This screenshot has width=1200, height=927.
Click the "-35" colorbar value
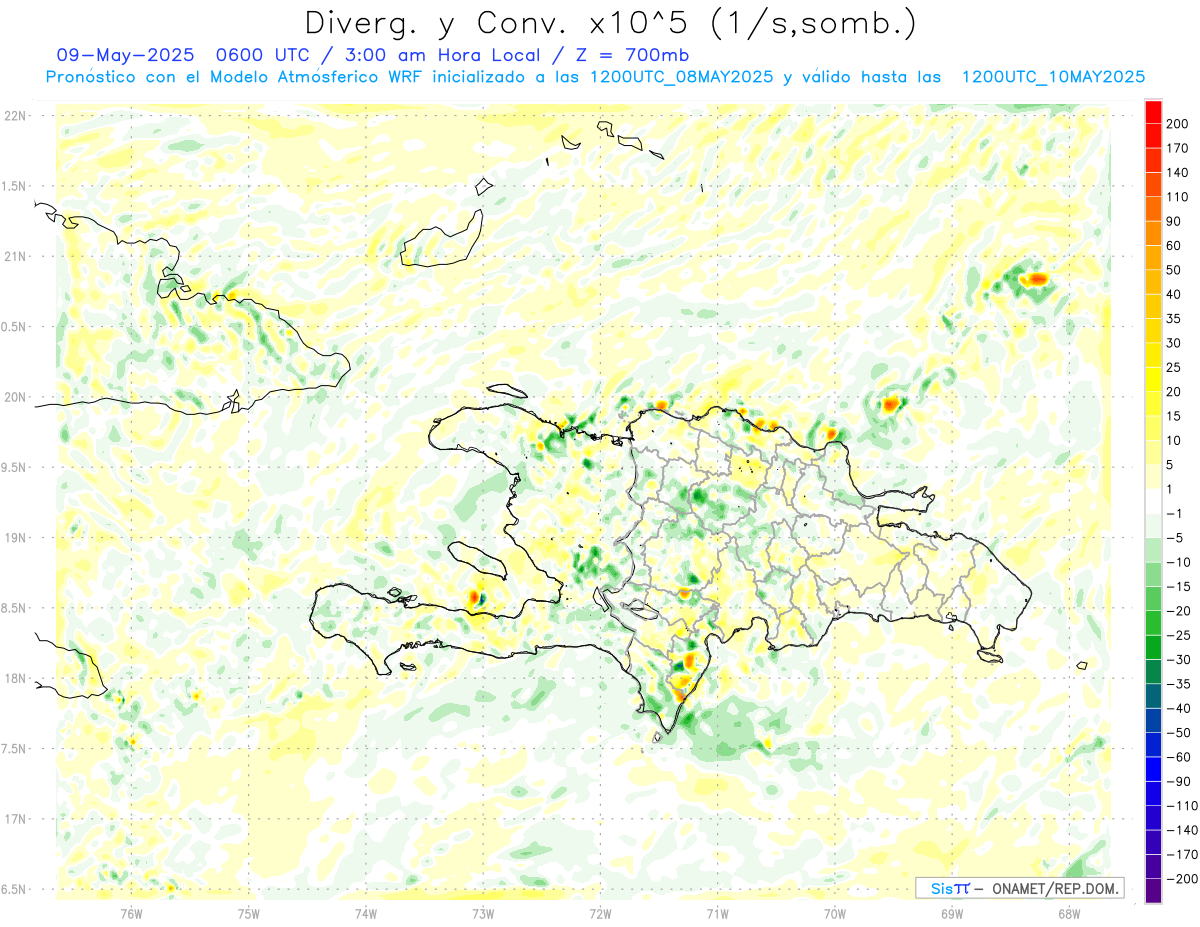(x=1178, y=684)
